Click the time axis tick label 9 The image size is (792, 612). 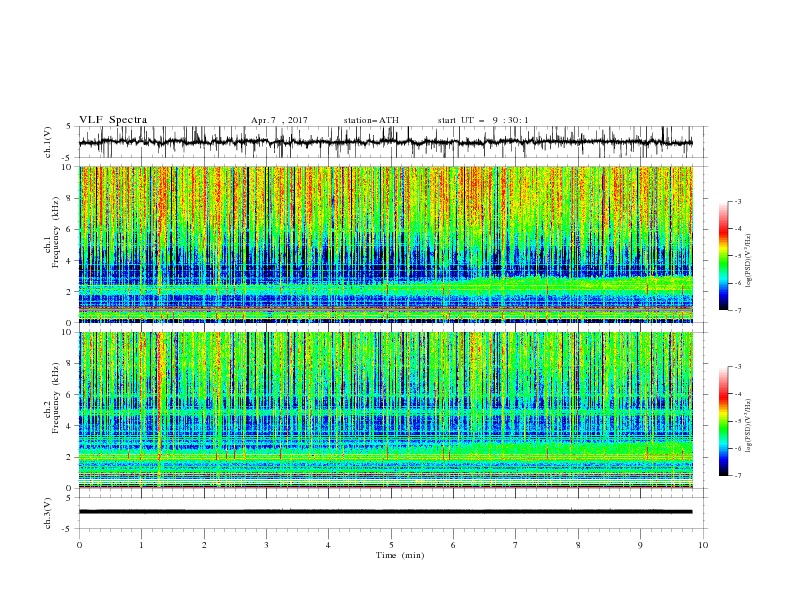pyautogui.click(x=640, y=545)
